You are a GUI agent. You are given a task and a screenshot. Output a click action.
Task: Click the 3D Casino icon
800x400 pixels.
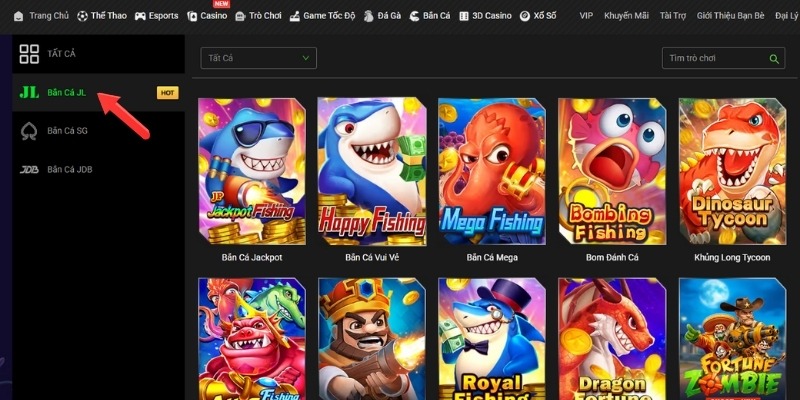(463, 16)
